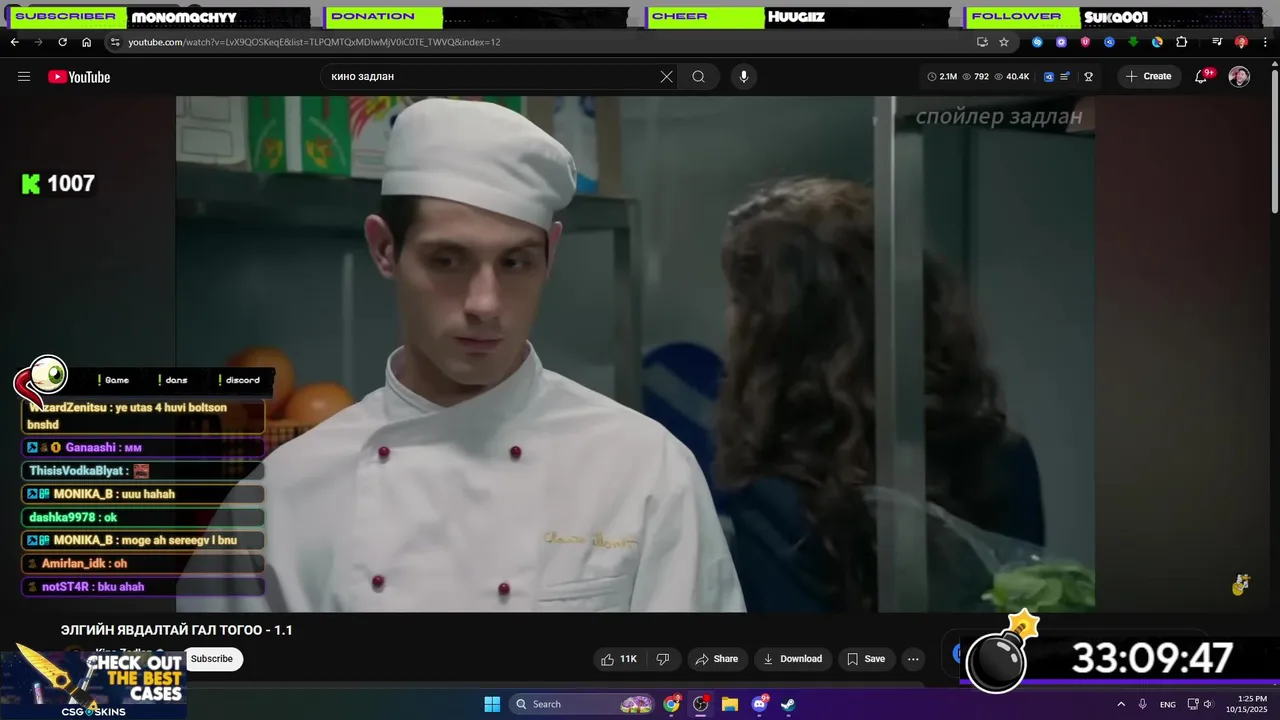This screenshot has width=1280, height=720.
Task: Download the video
Action: coord(792,659)
